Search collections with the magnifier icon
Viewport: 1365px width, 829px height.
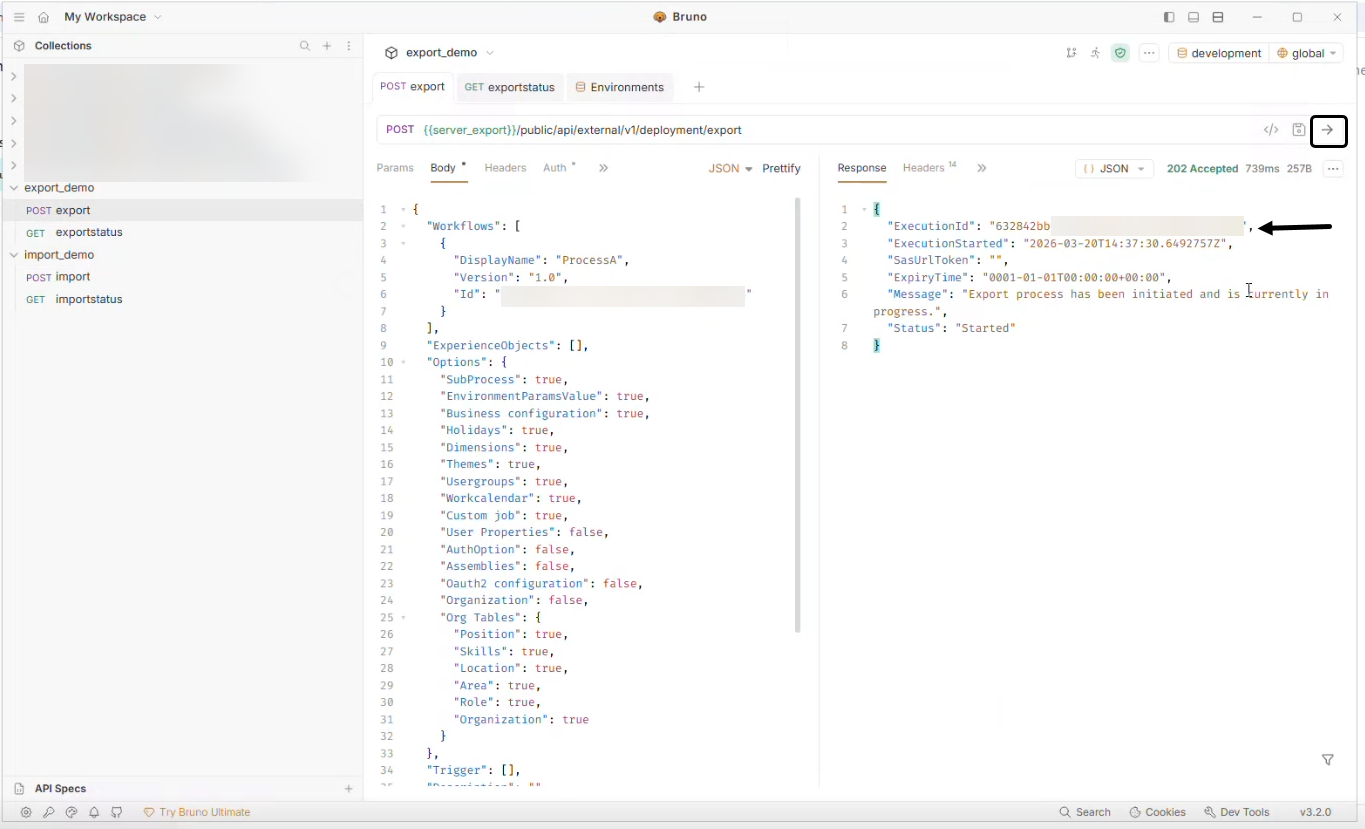[x=305, y=46]
